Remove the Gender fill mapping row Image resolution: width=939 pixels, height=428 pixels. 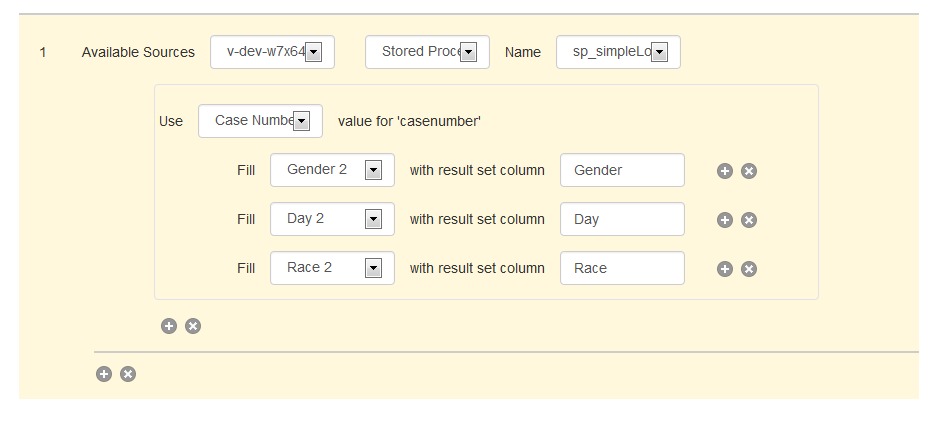[x=749, y=171]
